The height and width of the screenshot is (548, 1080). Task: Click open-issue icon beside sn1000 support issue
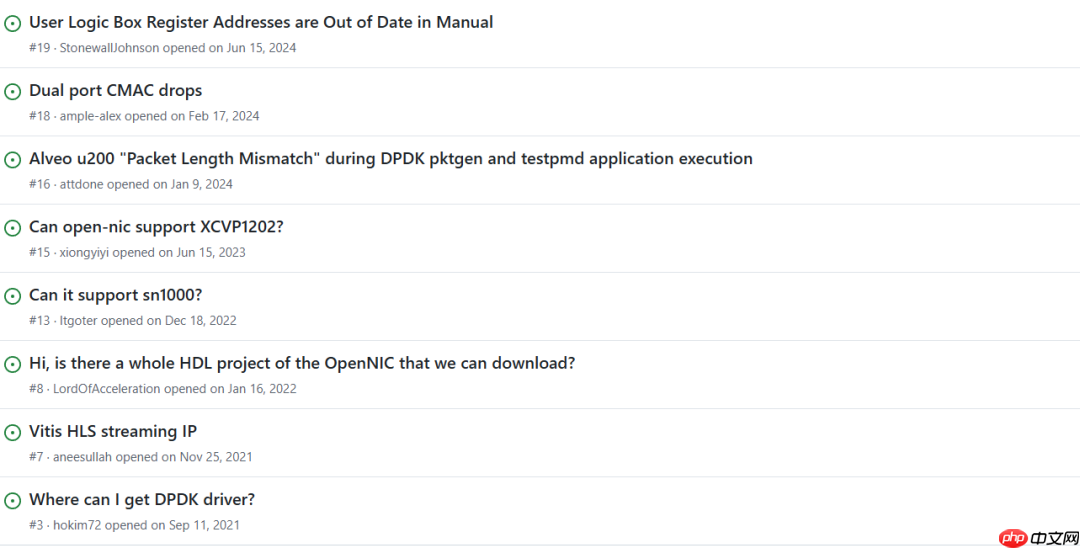[13, 296]
